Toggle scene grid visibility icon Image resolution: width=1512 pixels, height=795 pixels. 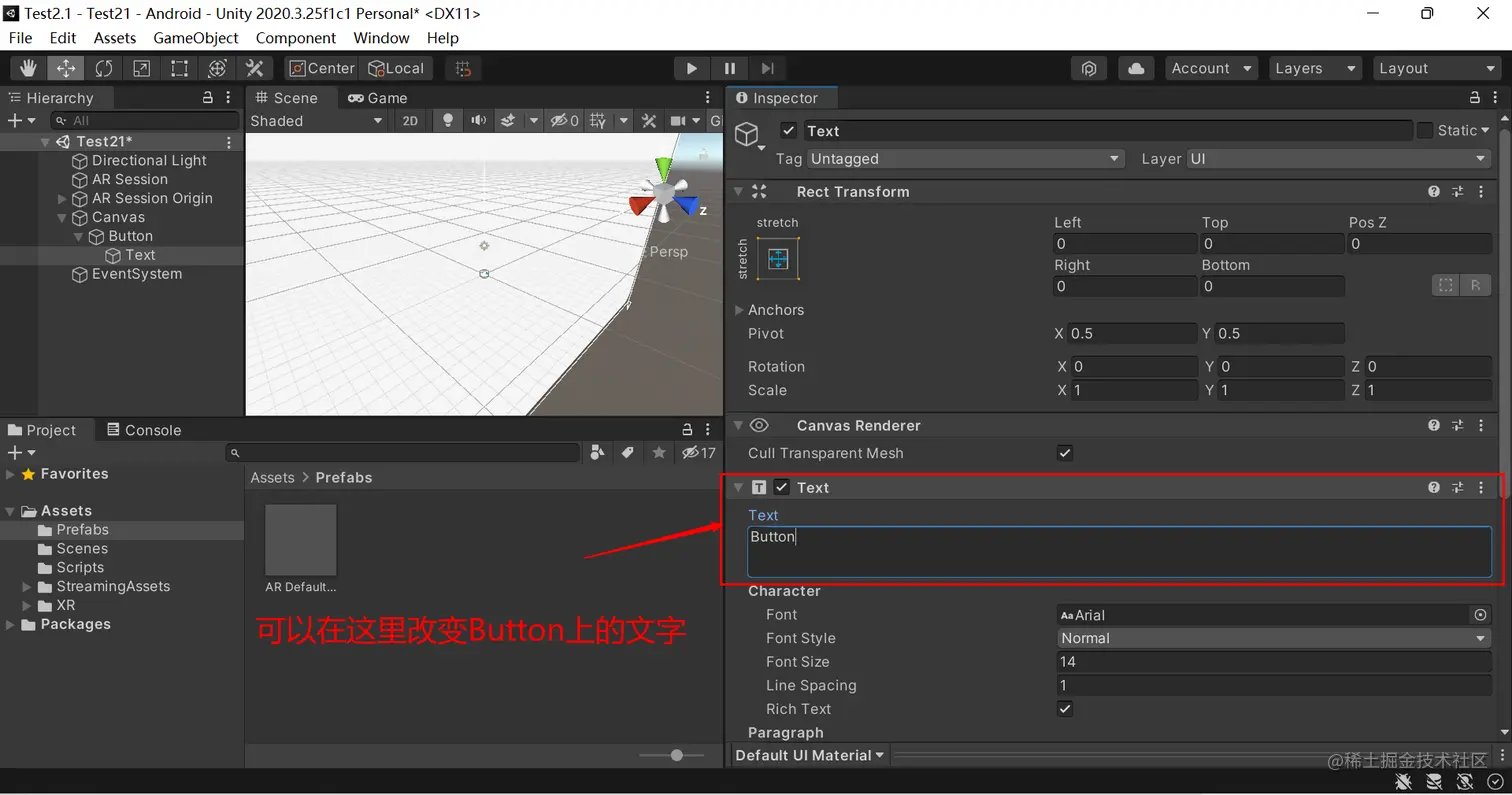coord(598,121)
